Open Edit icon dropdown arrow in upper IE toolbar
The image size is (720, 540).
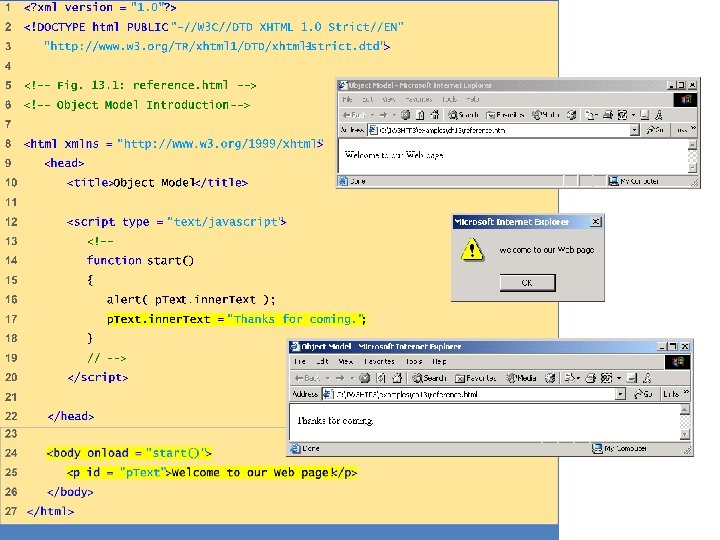[633, 115]
